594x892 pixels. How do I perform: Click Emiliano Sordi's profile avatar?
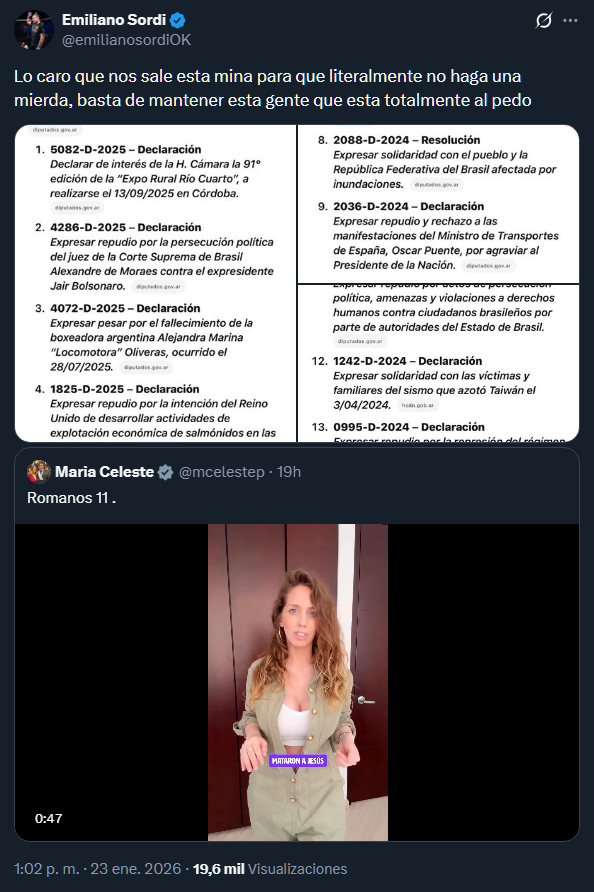click(x=34, y=30)
